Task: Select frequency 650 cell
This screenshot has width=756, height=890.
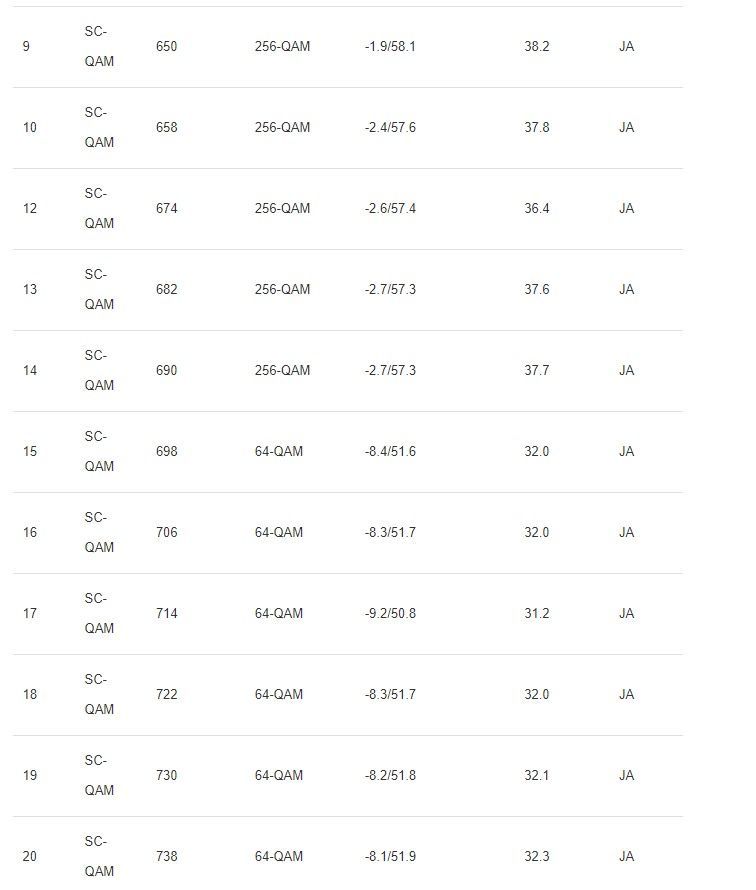Action: (x=166, y=47)
